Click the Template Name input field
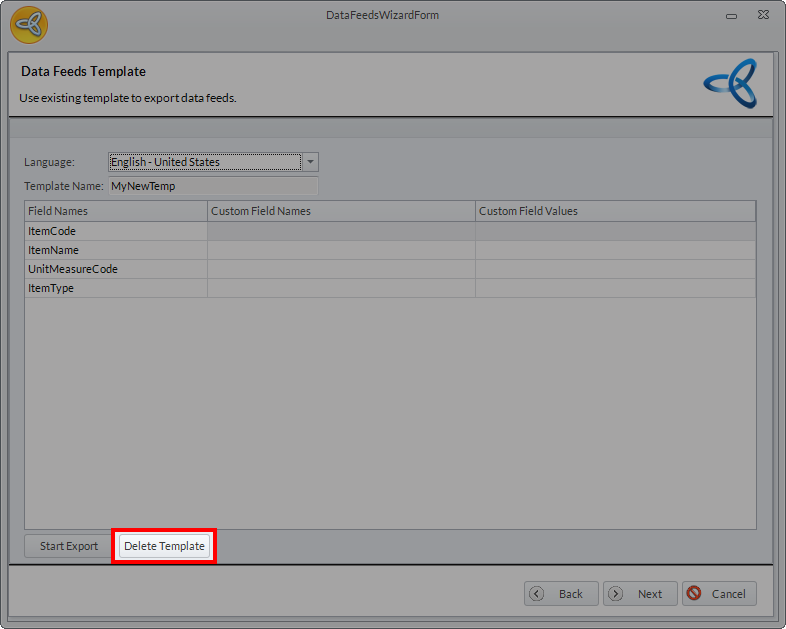The image size is (786, 629). pos(212,186)
